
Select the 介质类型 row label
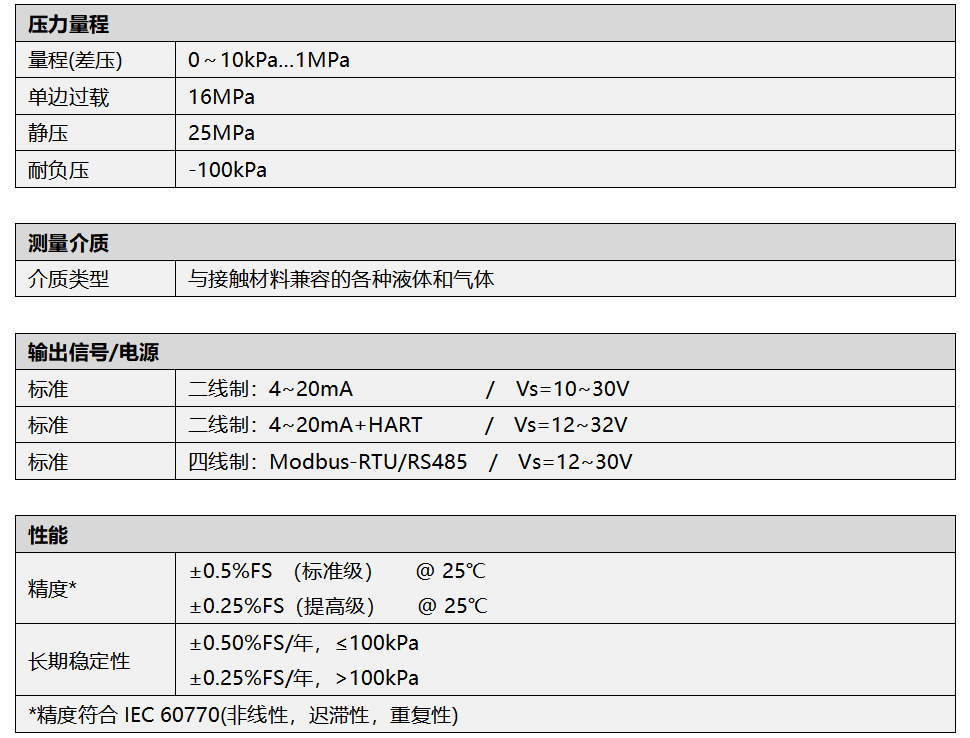click(x=68, y=280)
